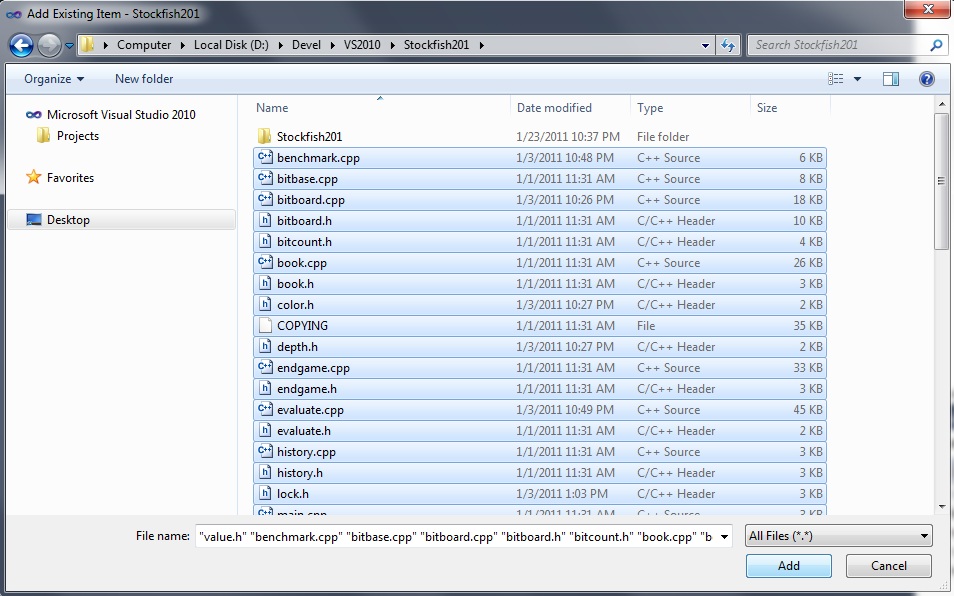Go back with the blue Back arrow
The height and width of the screenshot is (596, 954).
coord(21,45)
